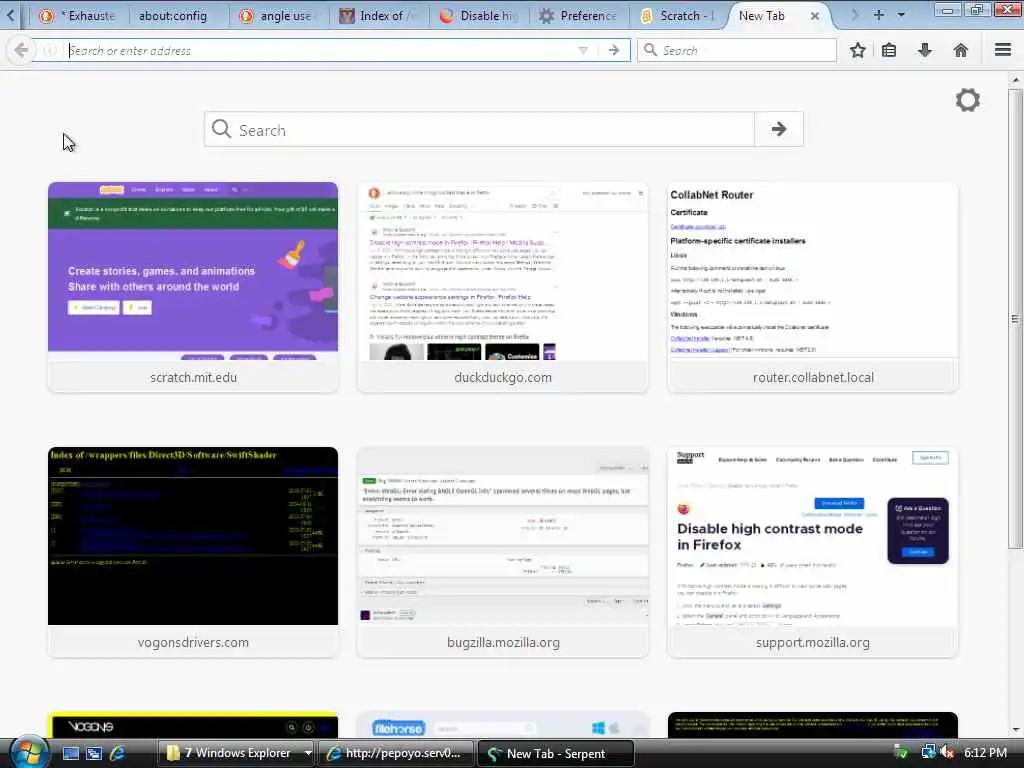This screenshot has width=1024, height=768.
Task: Click the network tray icon
Action: [x=928, y=752]
